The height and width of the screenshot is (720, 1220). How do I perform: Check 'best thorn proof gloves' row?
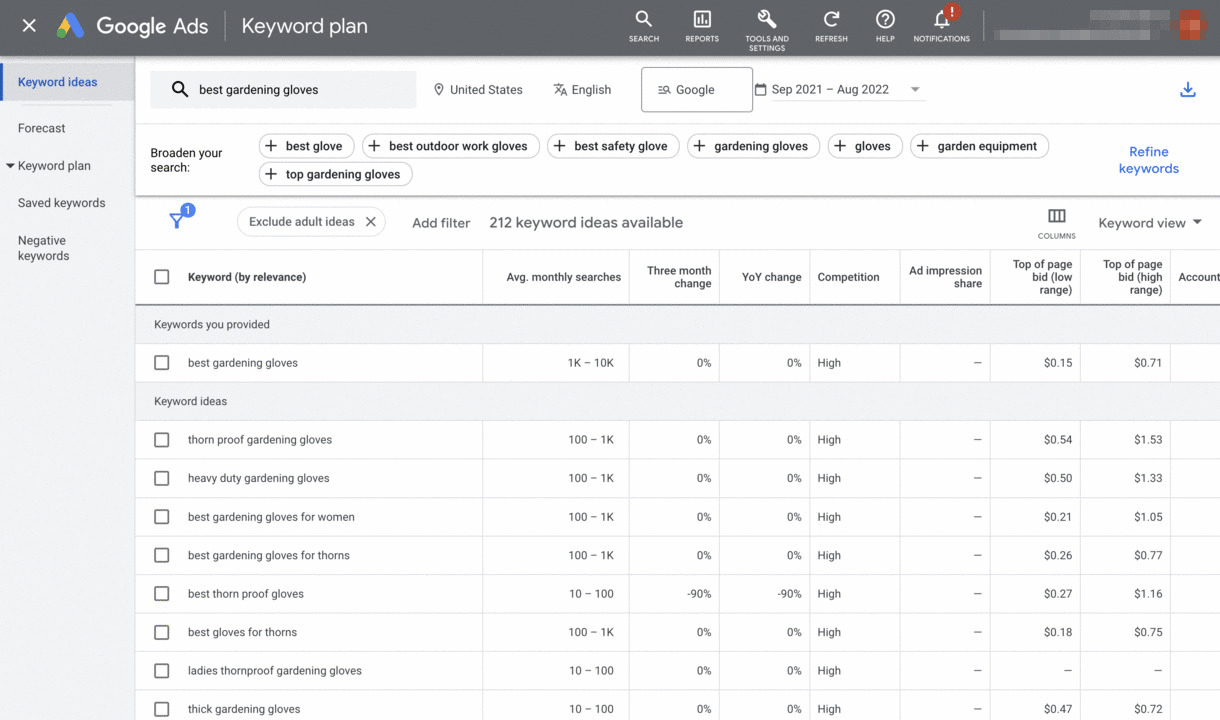(162, 594)
